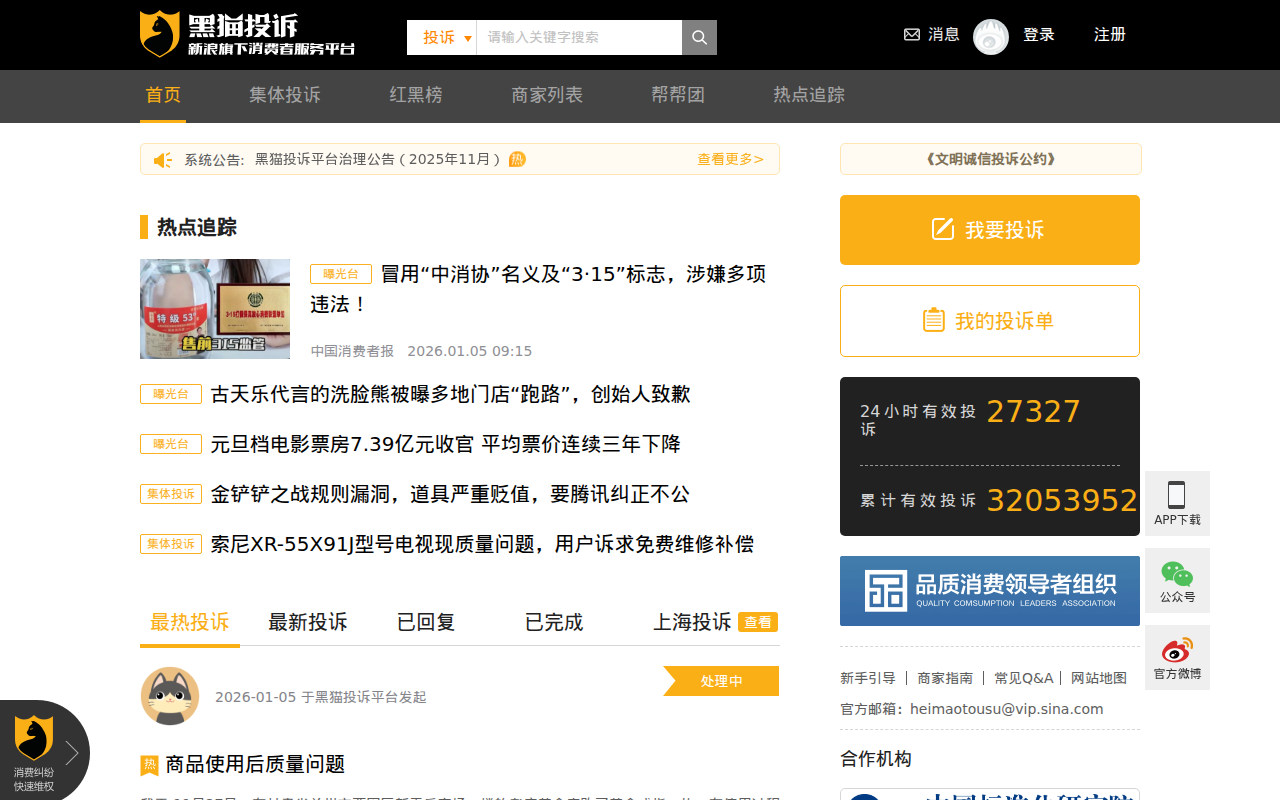Click the announcement speaker icon
Viewport: 1280px width, 800px height.
coord(163,158)
